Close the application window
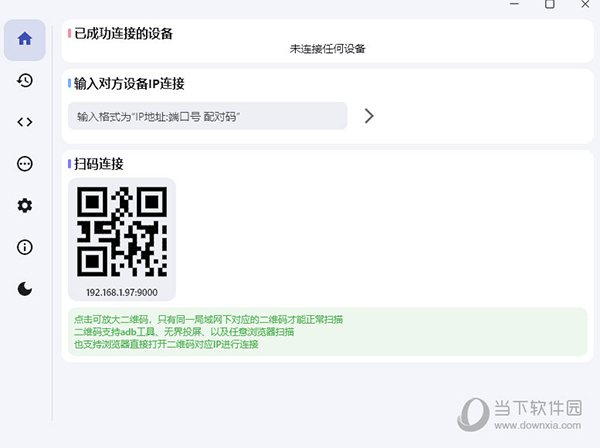Image resolution: width=600 pixels, height=448 pixels. (x=585, y=4)
